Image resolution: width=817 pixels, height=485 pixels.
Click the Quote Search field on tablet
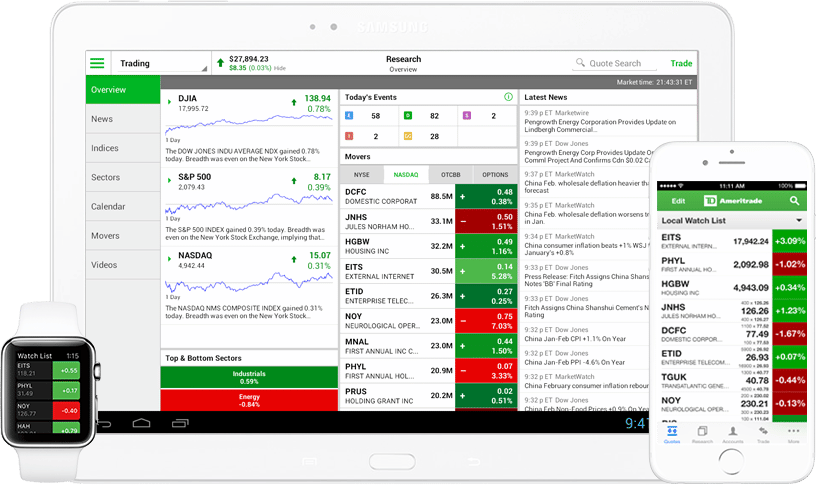coord(614,63)
